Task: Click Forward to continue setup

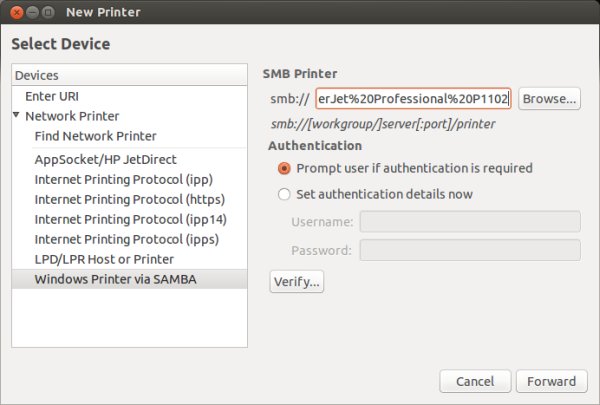Action: tap(551, 381)
